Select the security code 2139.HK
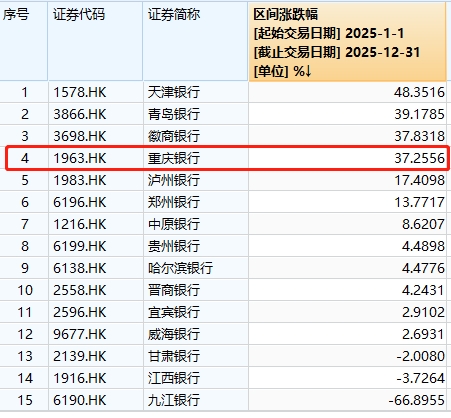The image size is (451, 418). tap(80, 356)
